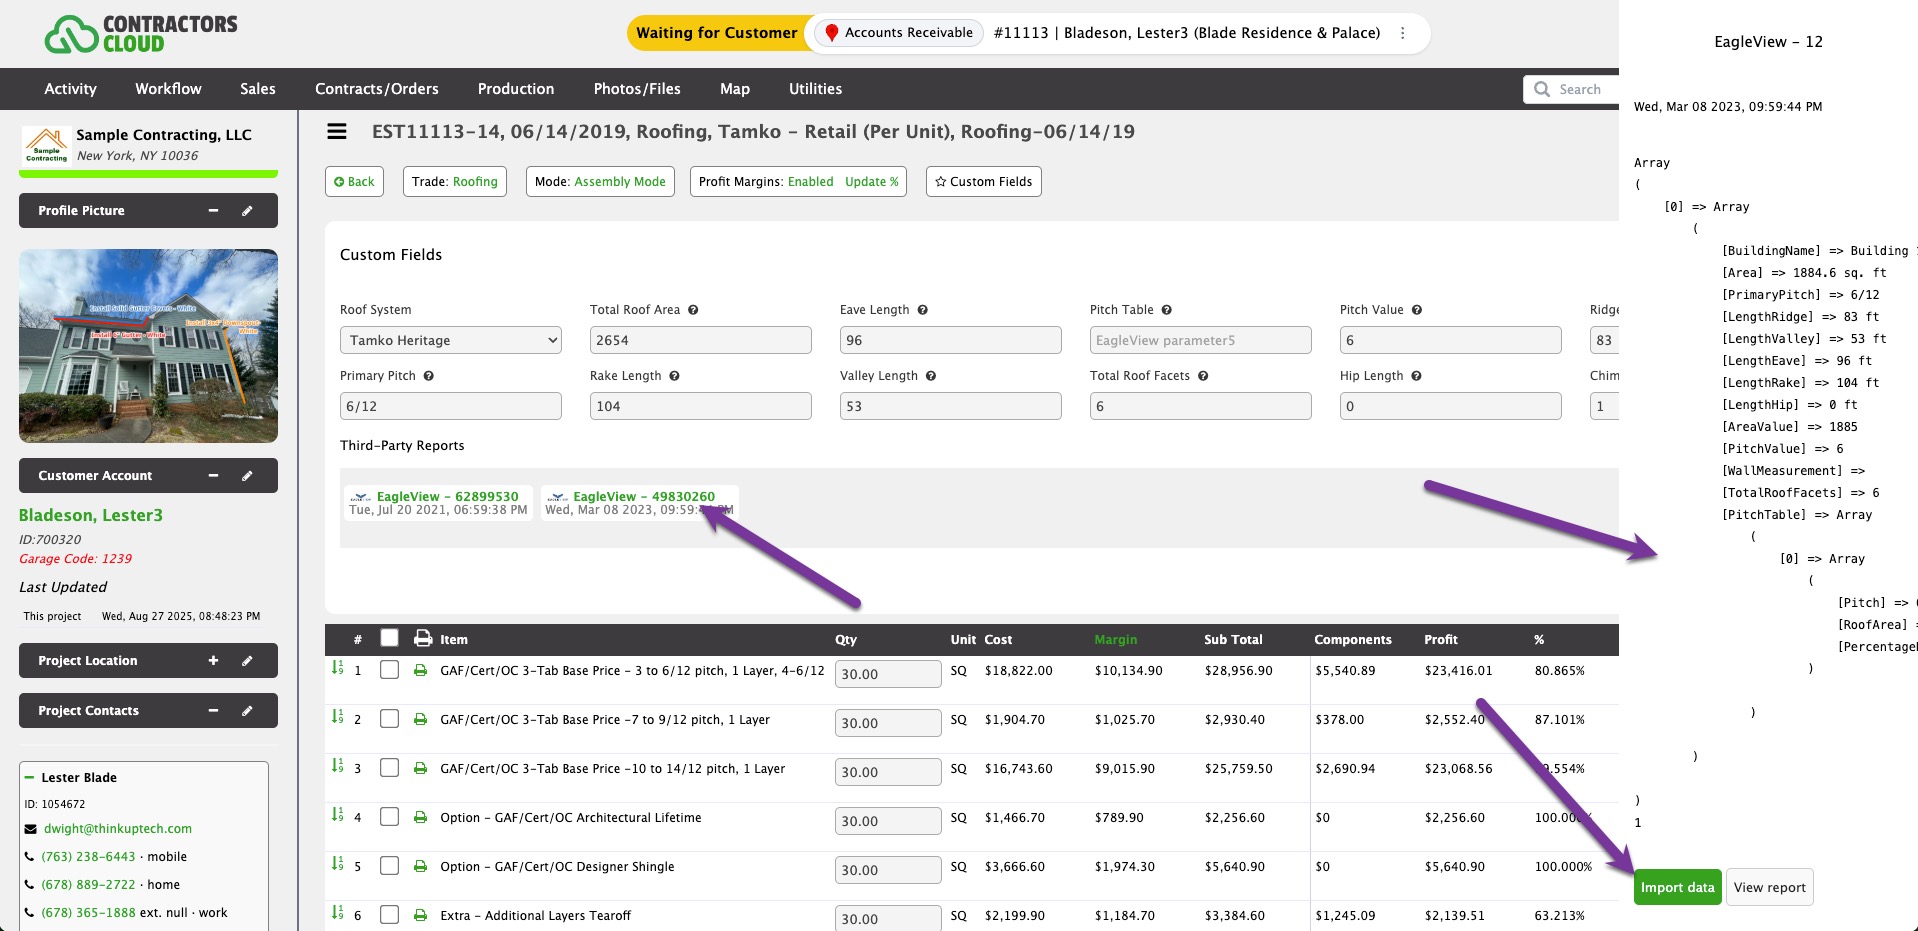Open the Roof System dropdown
Screen dimensions: 1918x931
451,340
